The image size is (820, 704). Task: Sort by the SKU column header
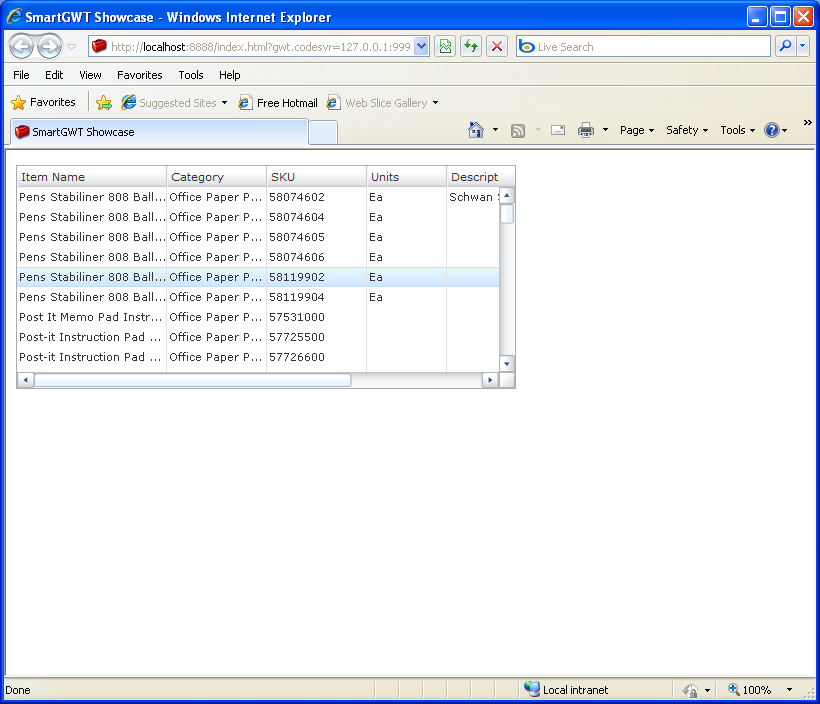(x=316, y=177)
